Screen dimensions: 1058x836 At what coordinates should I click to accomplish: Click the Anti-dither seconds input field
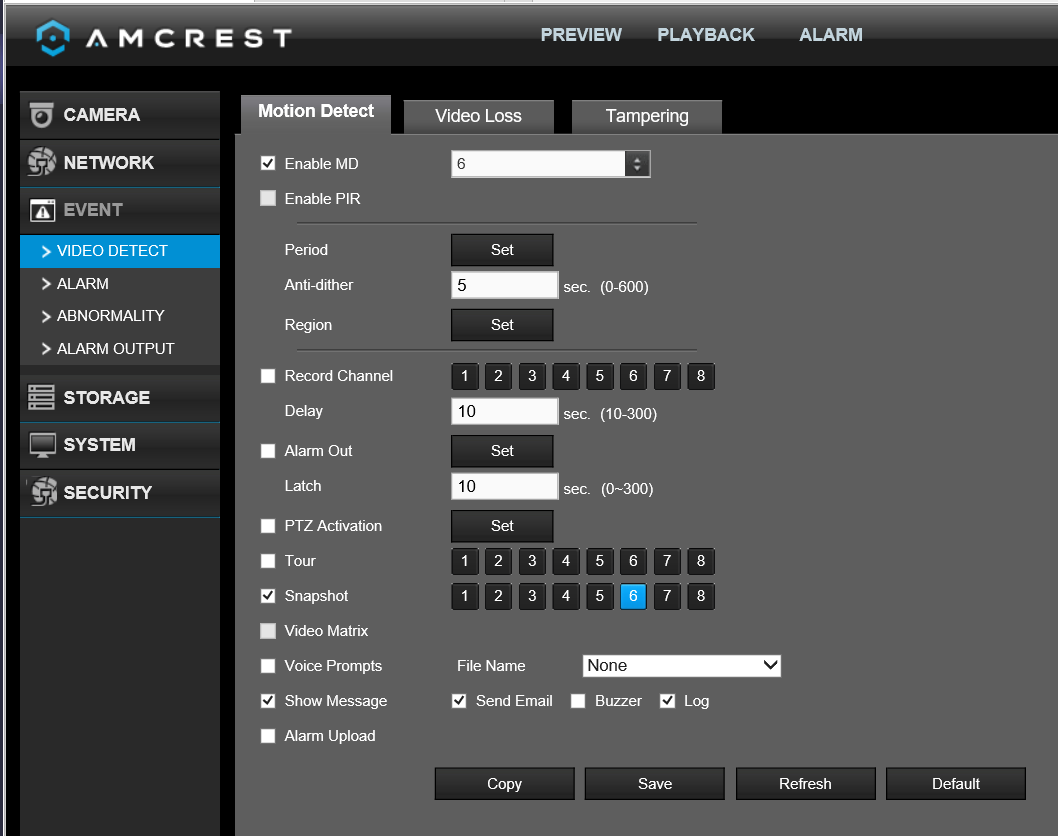point(504,285)
